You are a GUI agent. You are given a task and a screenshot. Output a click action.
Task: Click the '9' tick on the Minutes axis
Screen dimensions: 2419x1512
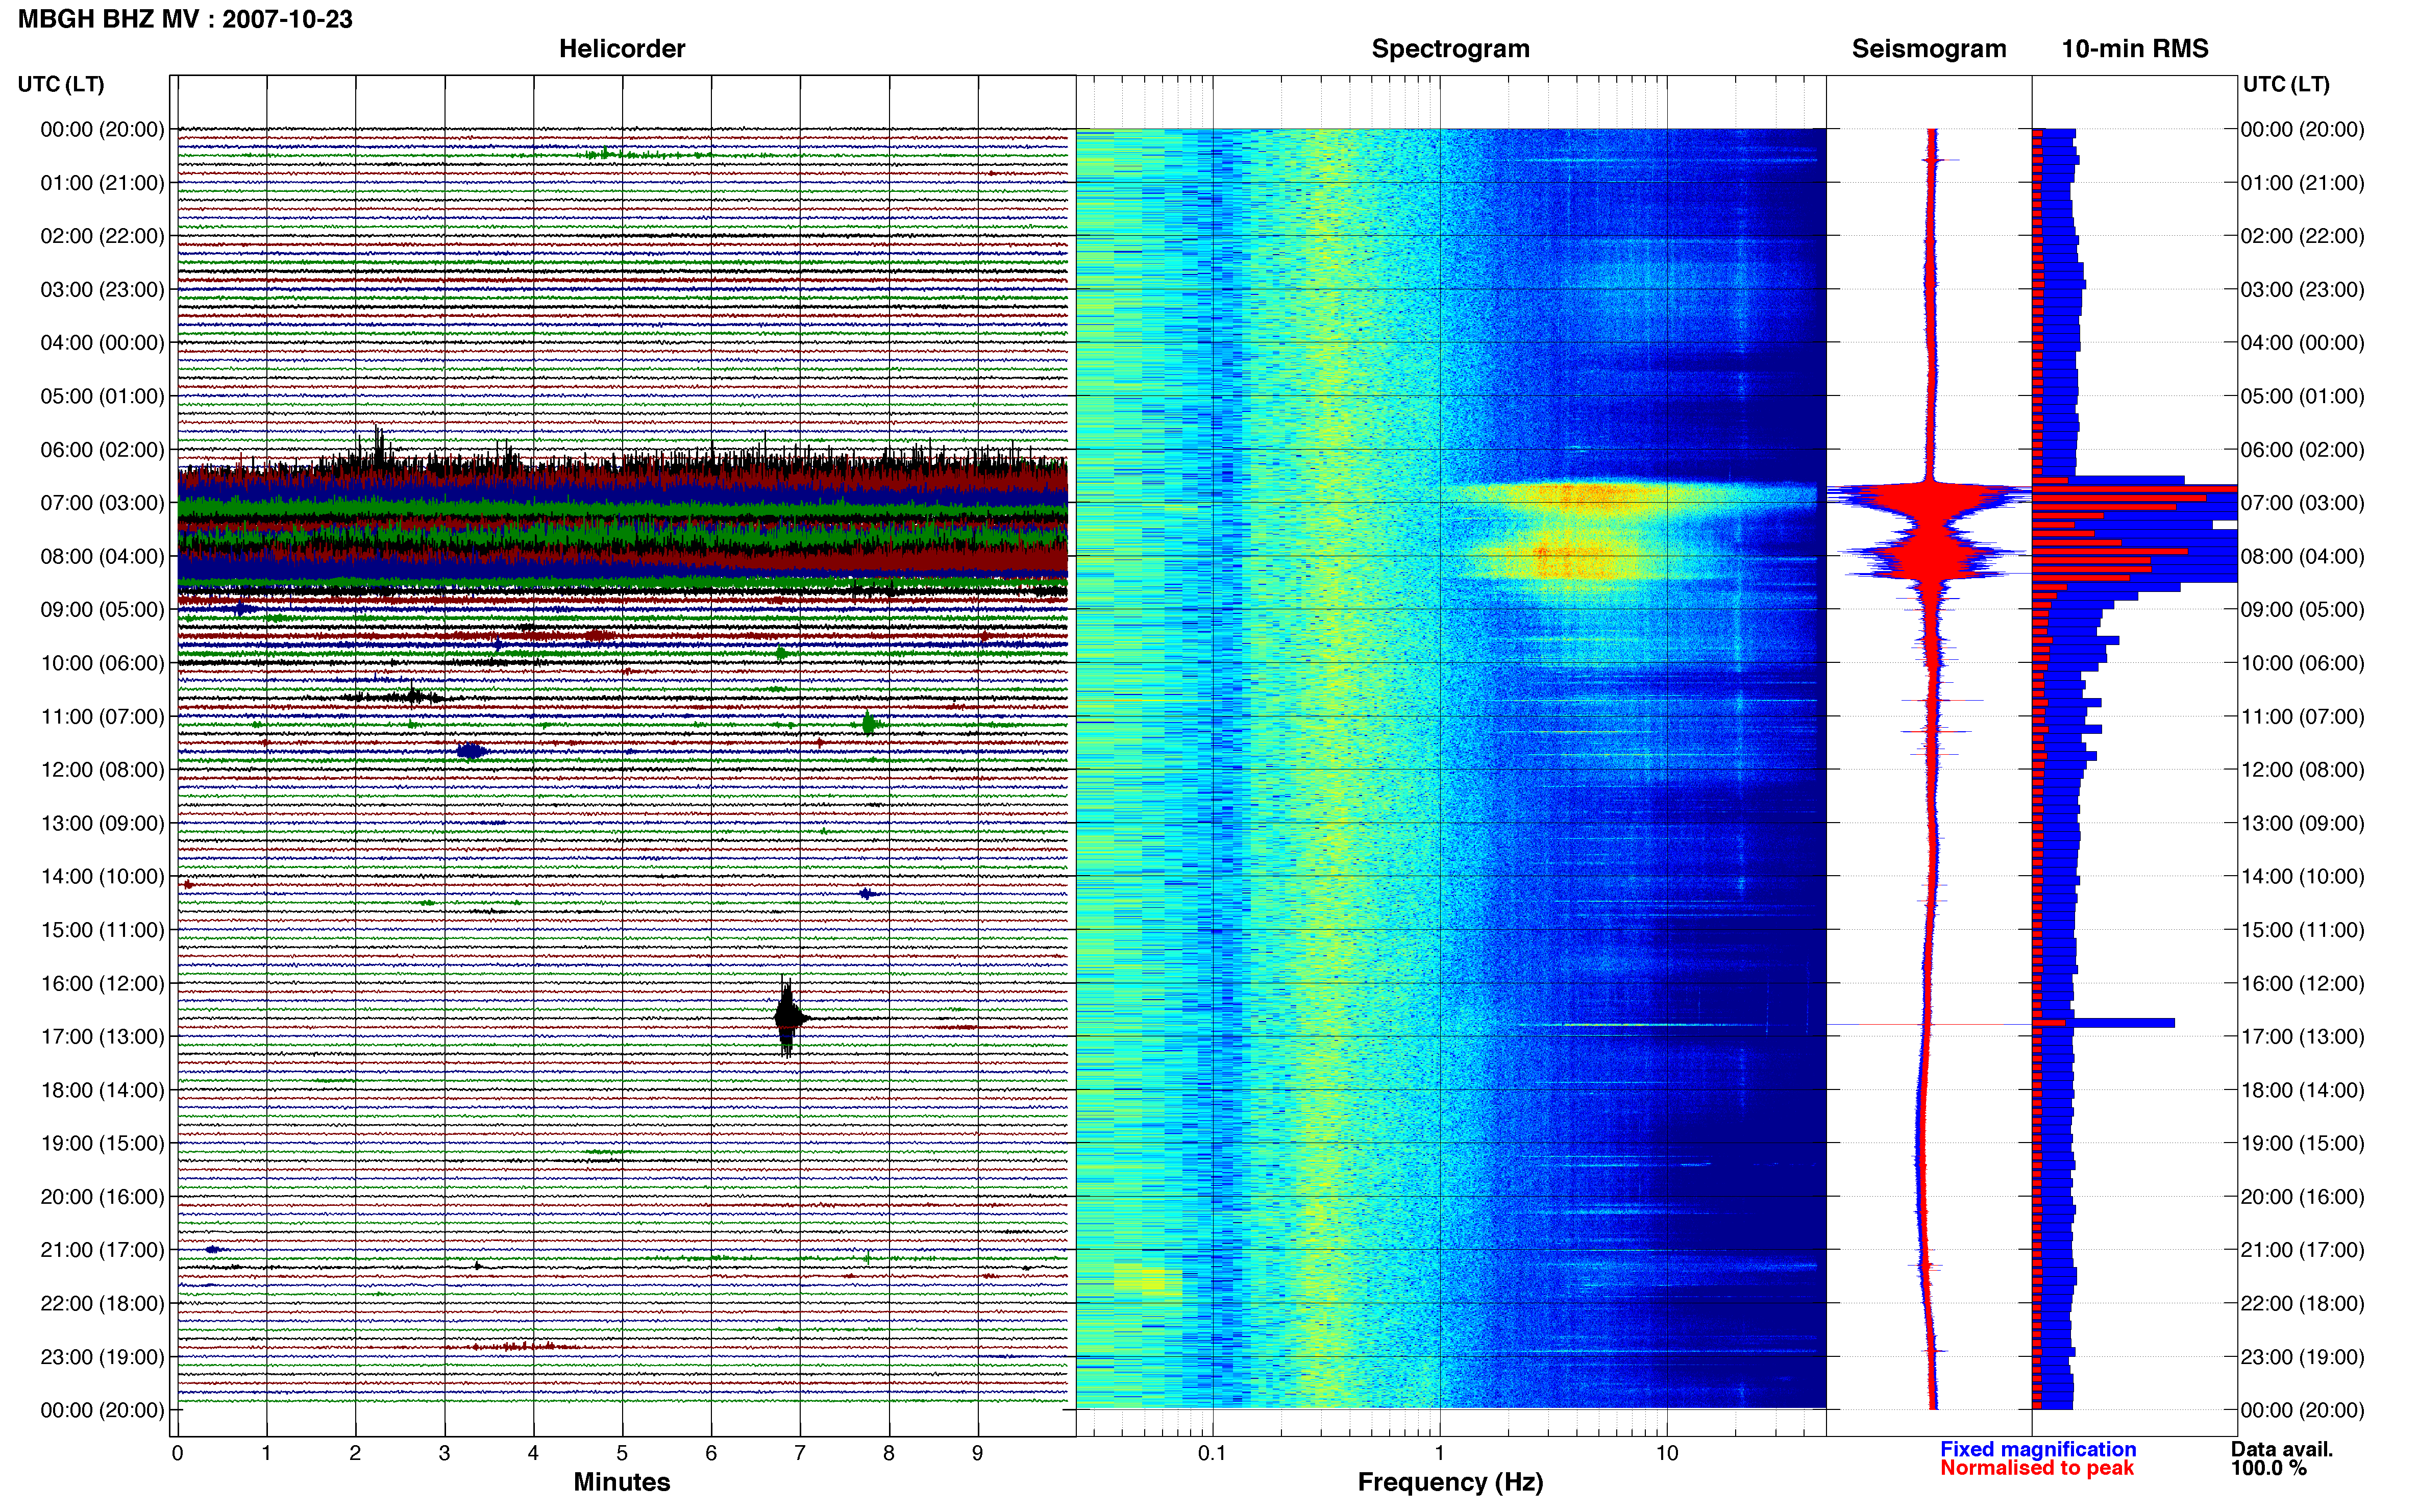click(978, 1454)
